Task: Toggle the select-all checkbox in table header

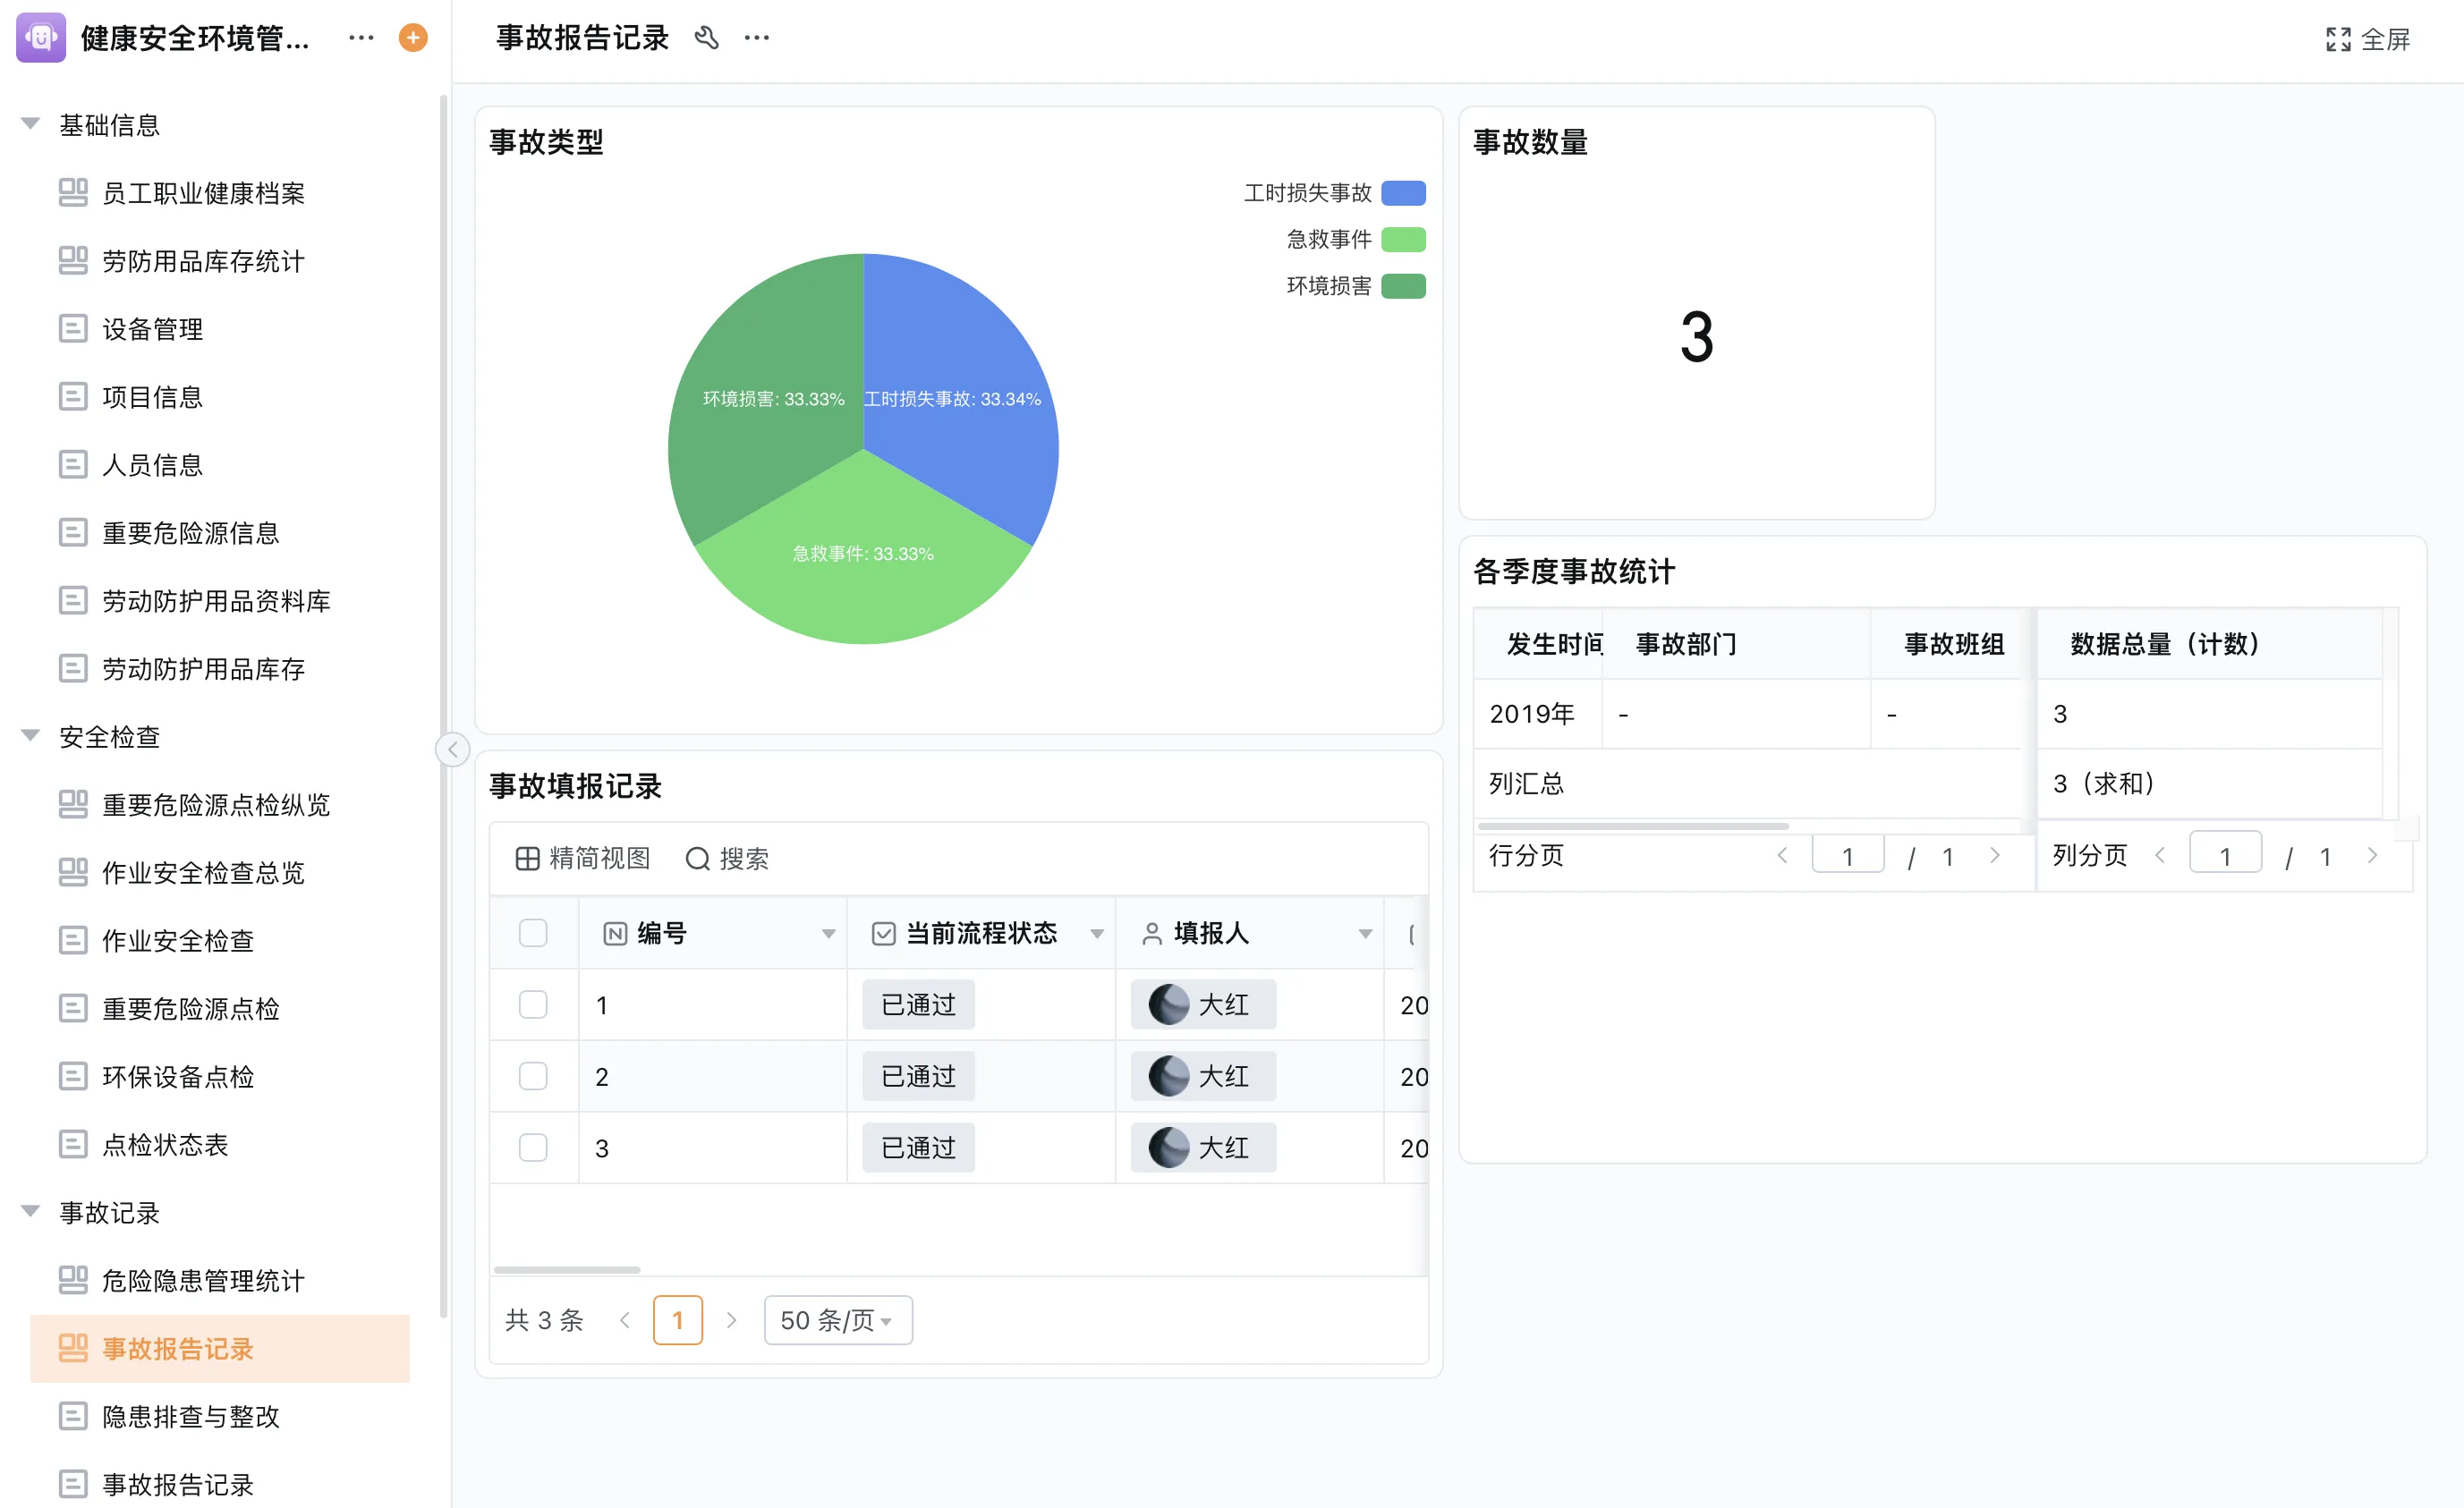Action: pos(533,933)
